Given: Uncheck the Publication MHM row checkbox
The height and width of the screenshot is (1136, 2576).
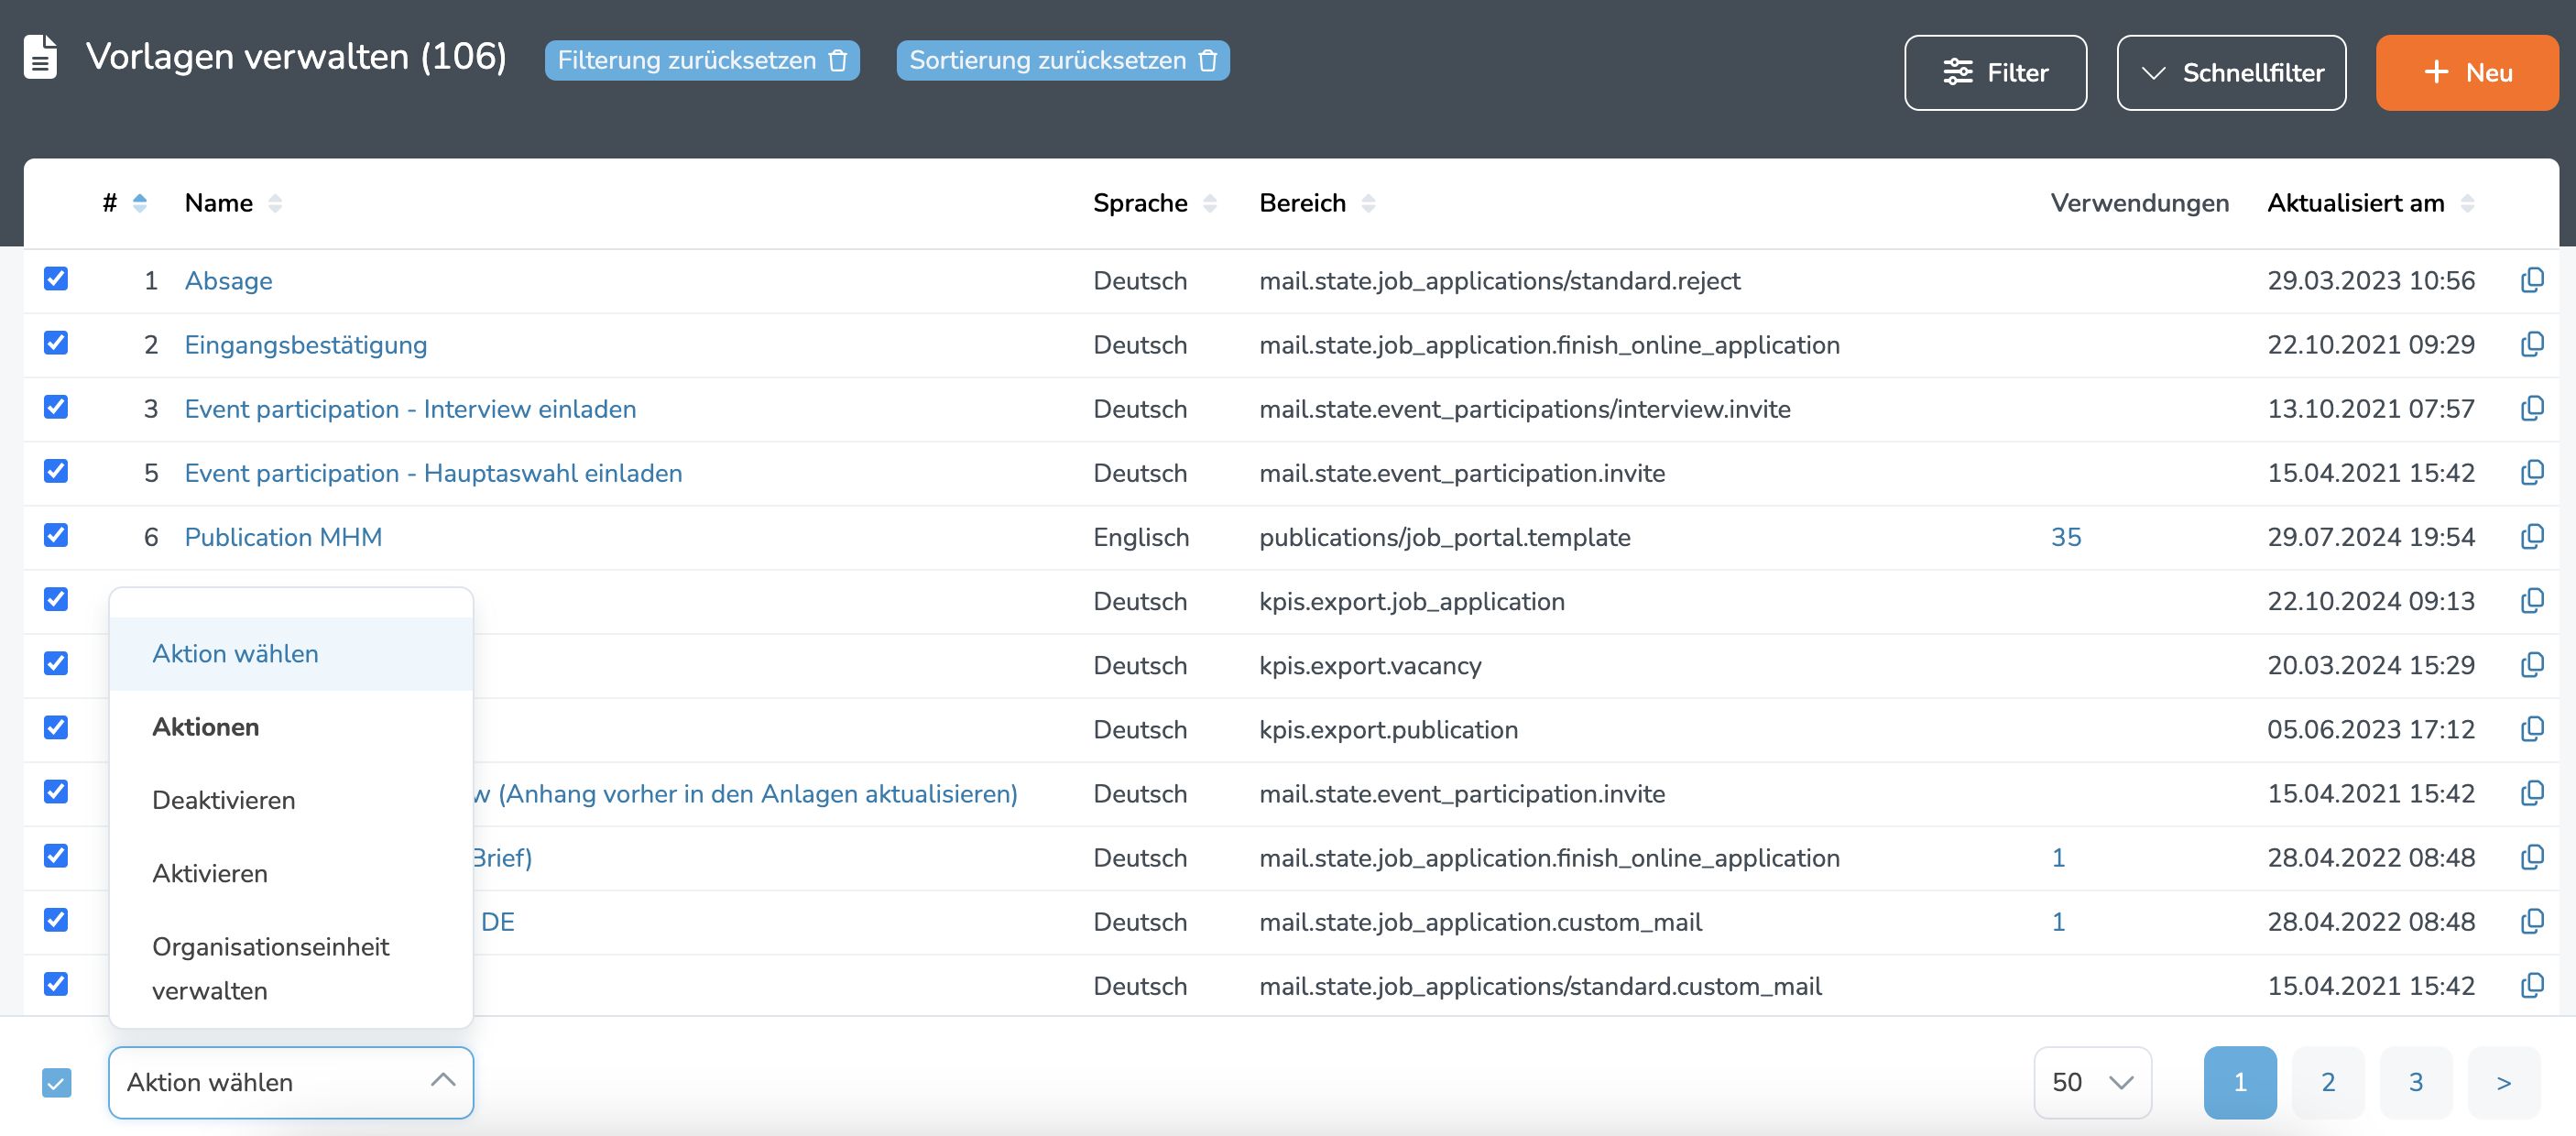Looking at the screenshot, I should (x=56, y=535).
